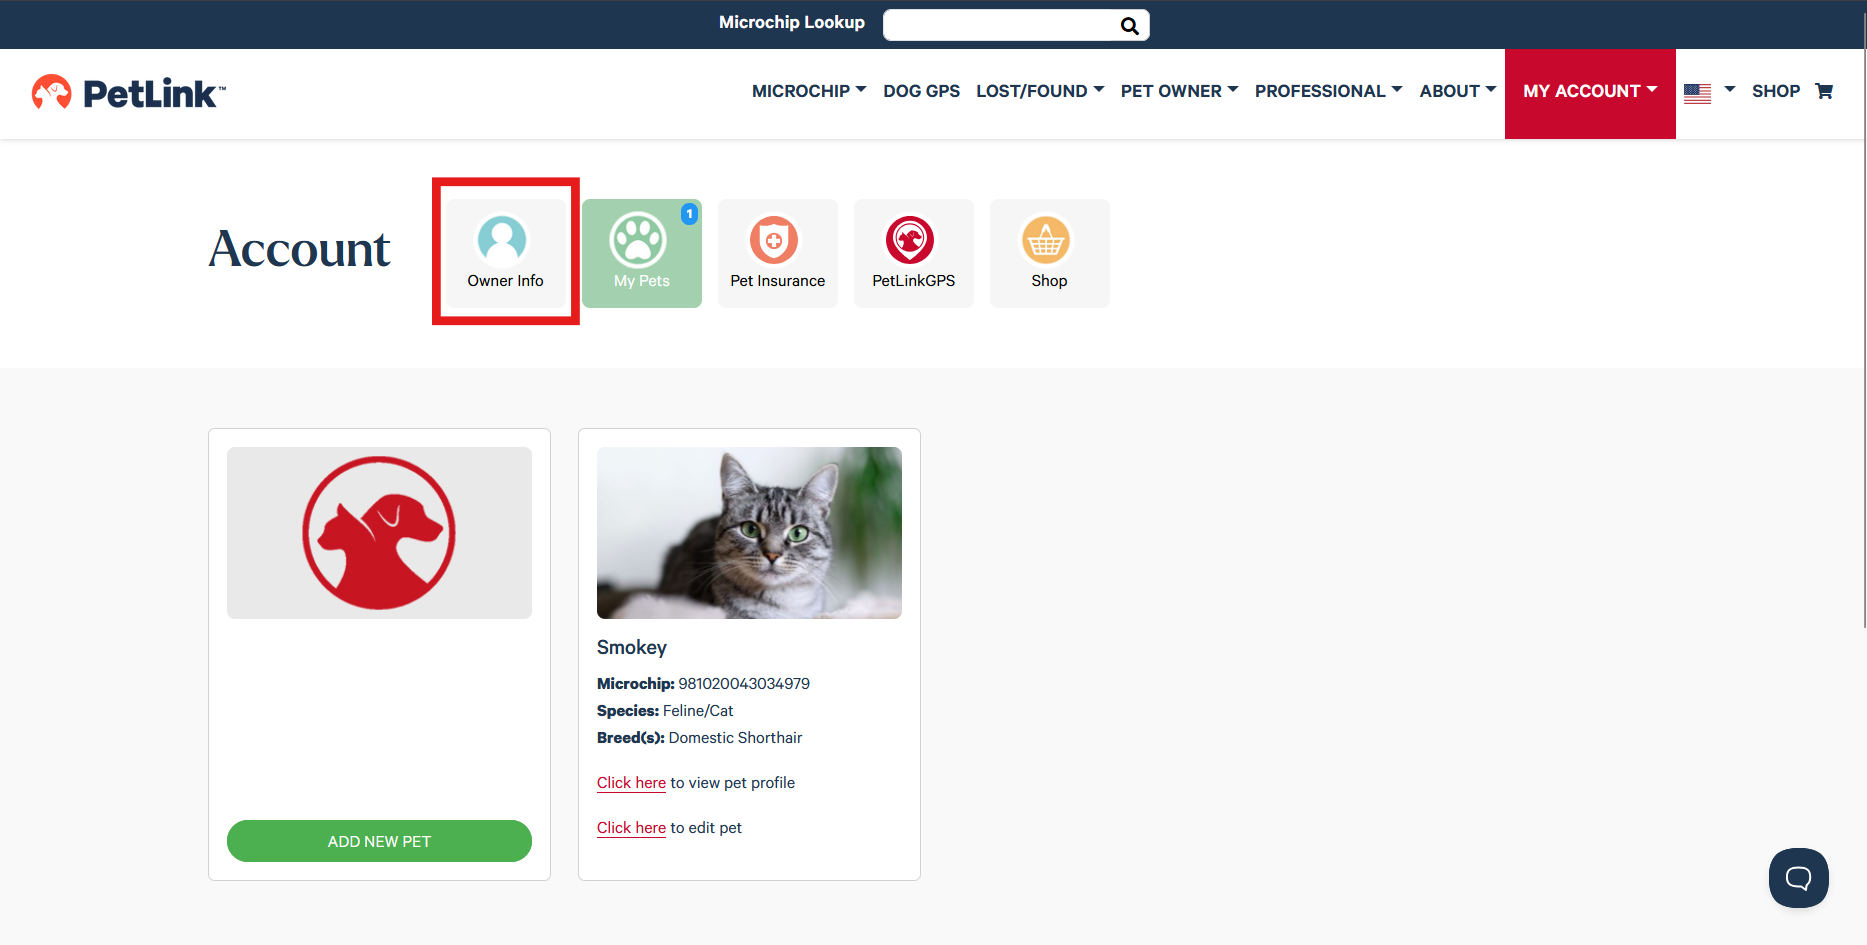Click the Smokey pet name

pyautogui.click(x=631, y=647)
